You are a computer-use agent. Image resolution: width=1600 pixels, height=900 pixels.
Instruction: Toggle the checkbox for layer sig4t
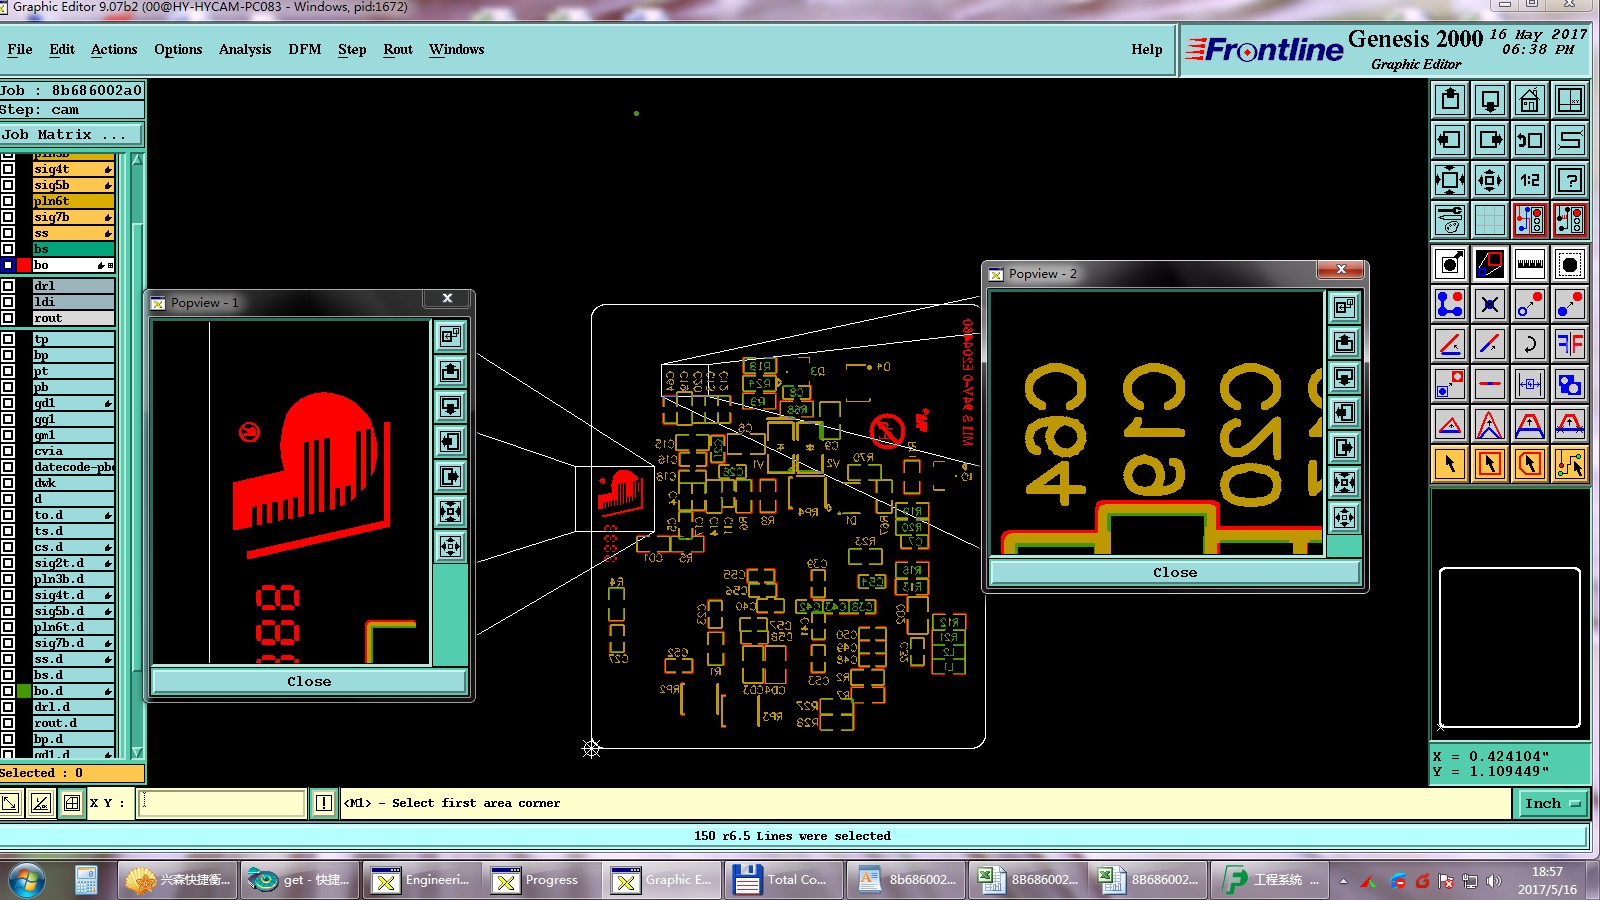tap(8, 169)
